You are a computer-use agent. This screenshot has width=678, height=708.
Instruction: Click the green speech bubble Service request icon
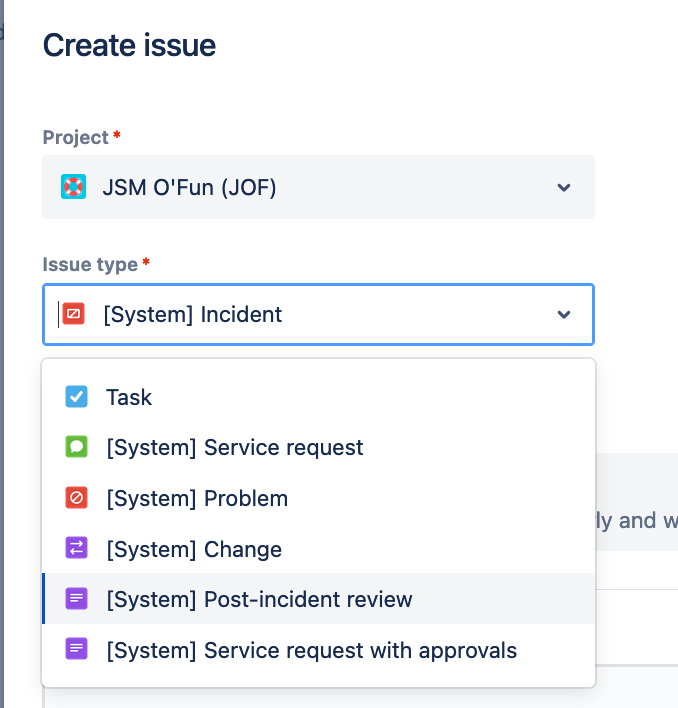tap(76, 447)
